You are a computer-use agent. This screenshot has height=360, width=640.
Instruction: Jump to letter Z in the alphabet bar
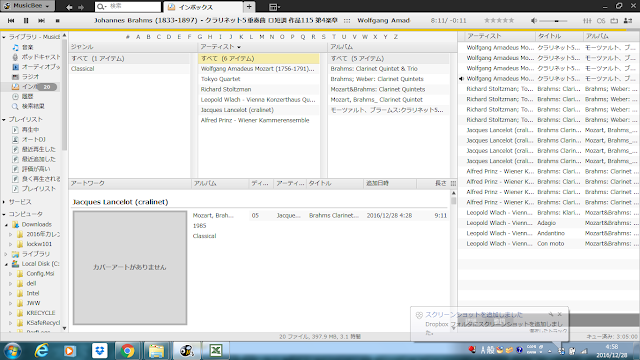[396, 37]
